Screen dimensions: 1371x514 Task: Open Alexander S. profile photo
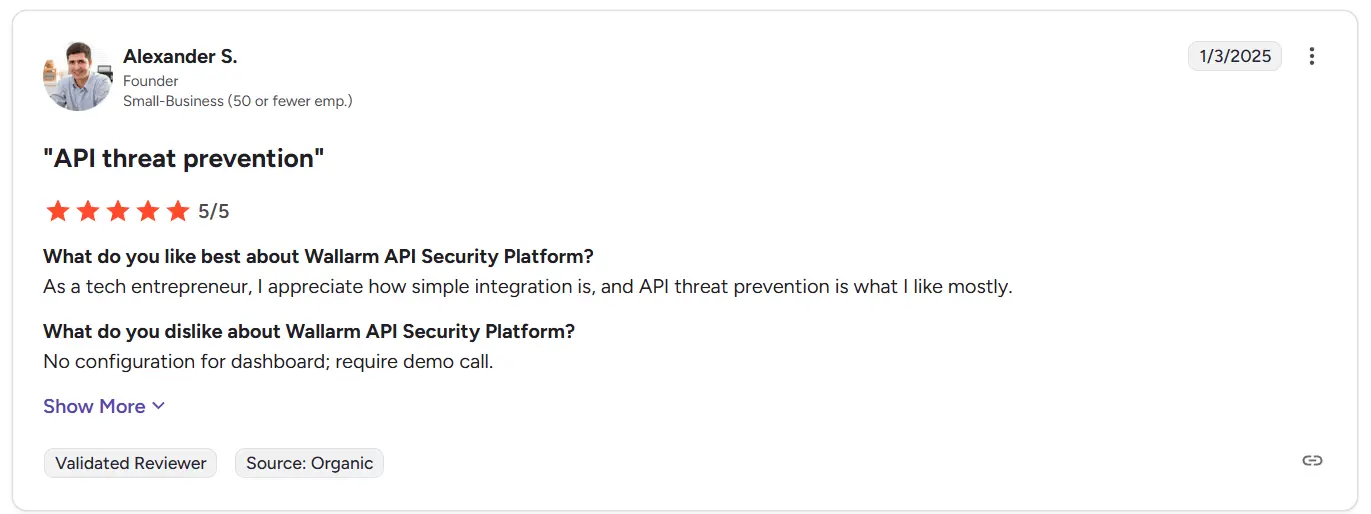(x=78, y=76)
